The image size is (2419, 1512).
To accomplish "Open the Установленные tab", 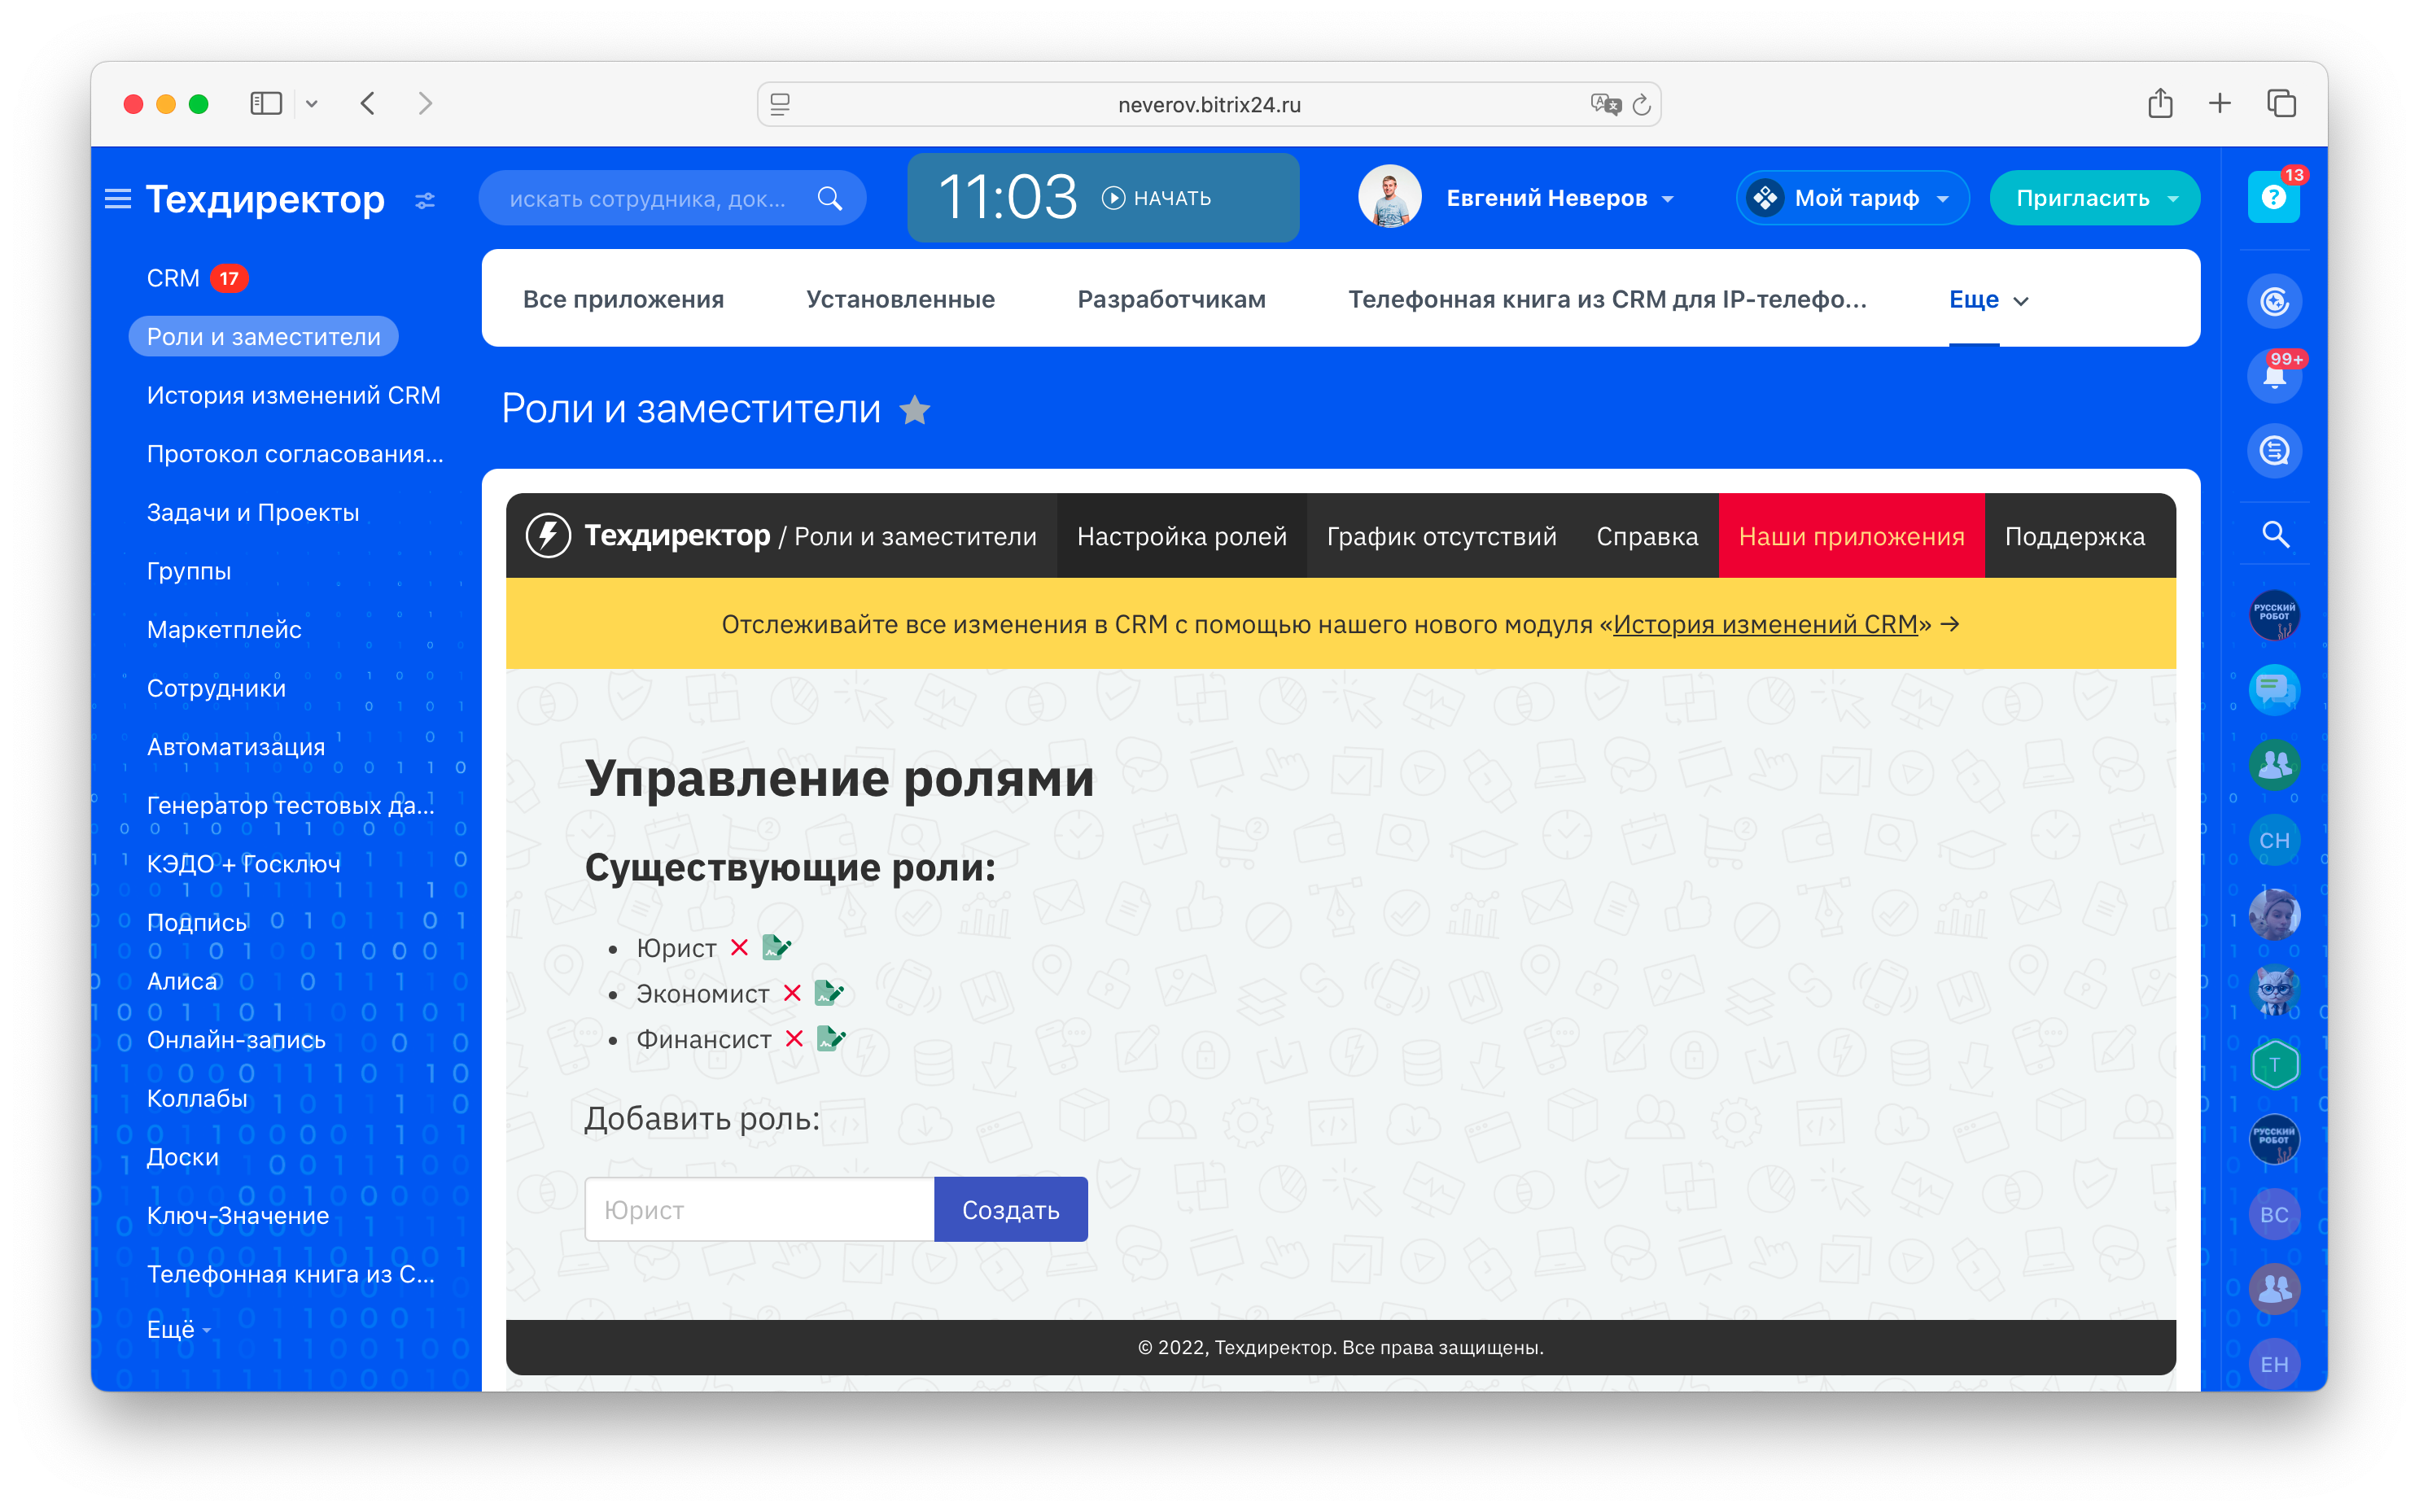I will click(900, 299).
